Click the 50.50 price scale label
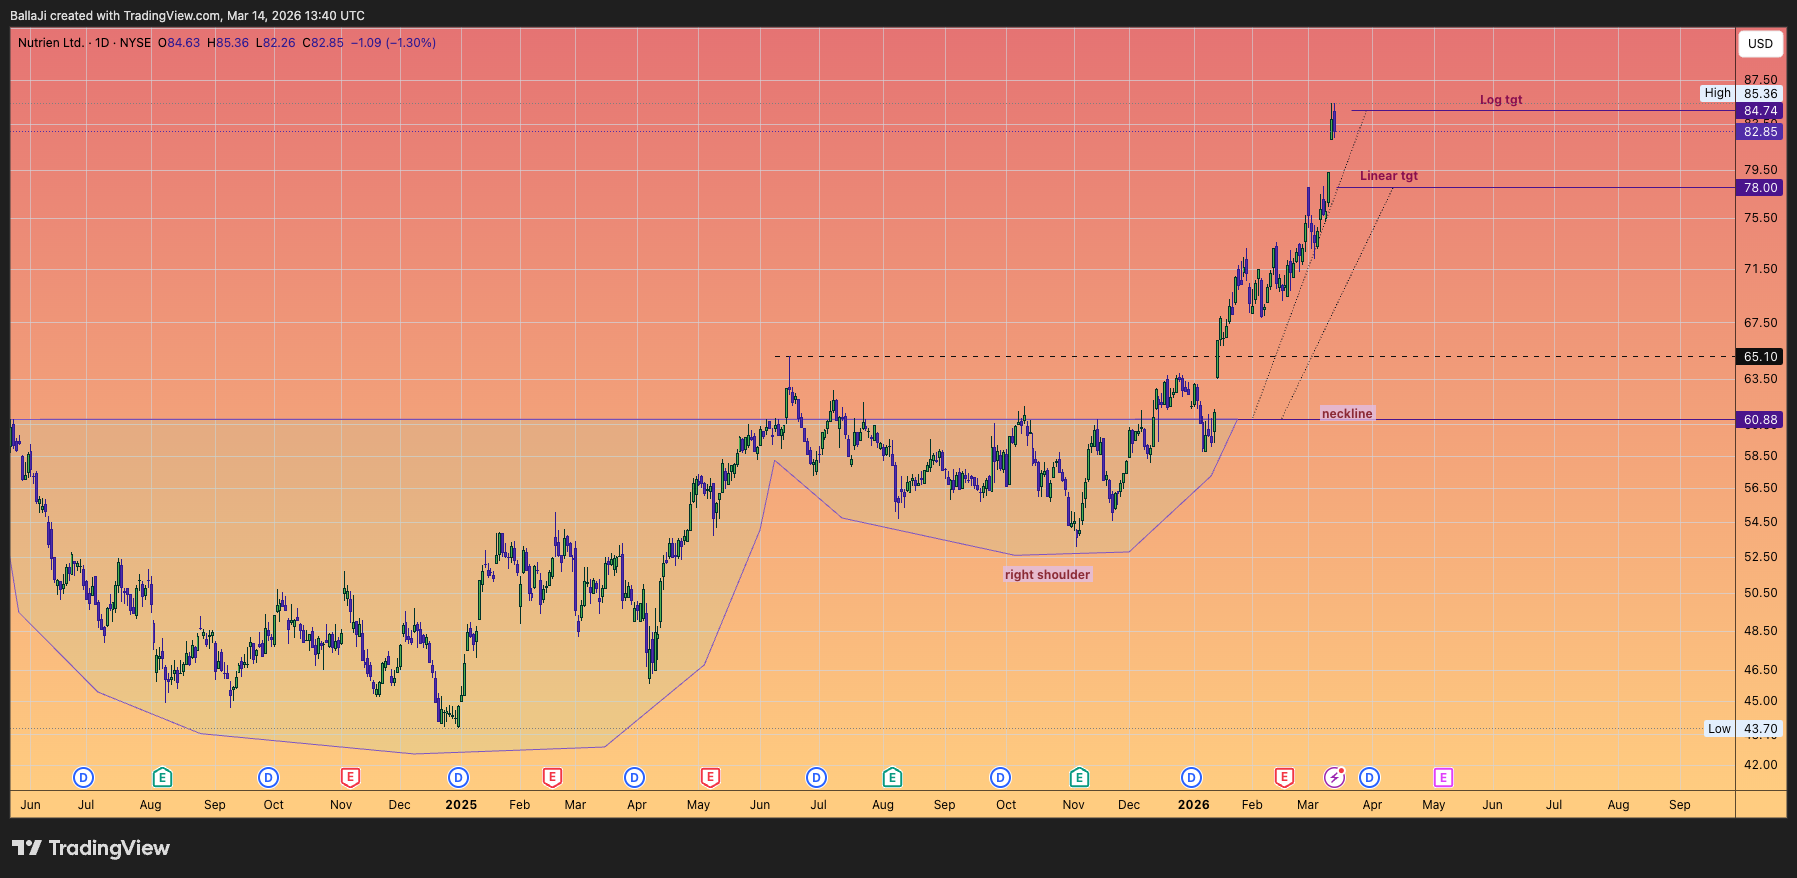 (1760, 593)
